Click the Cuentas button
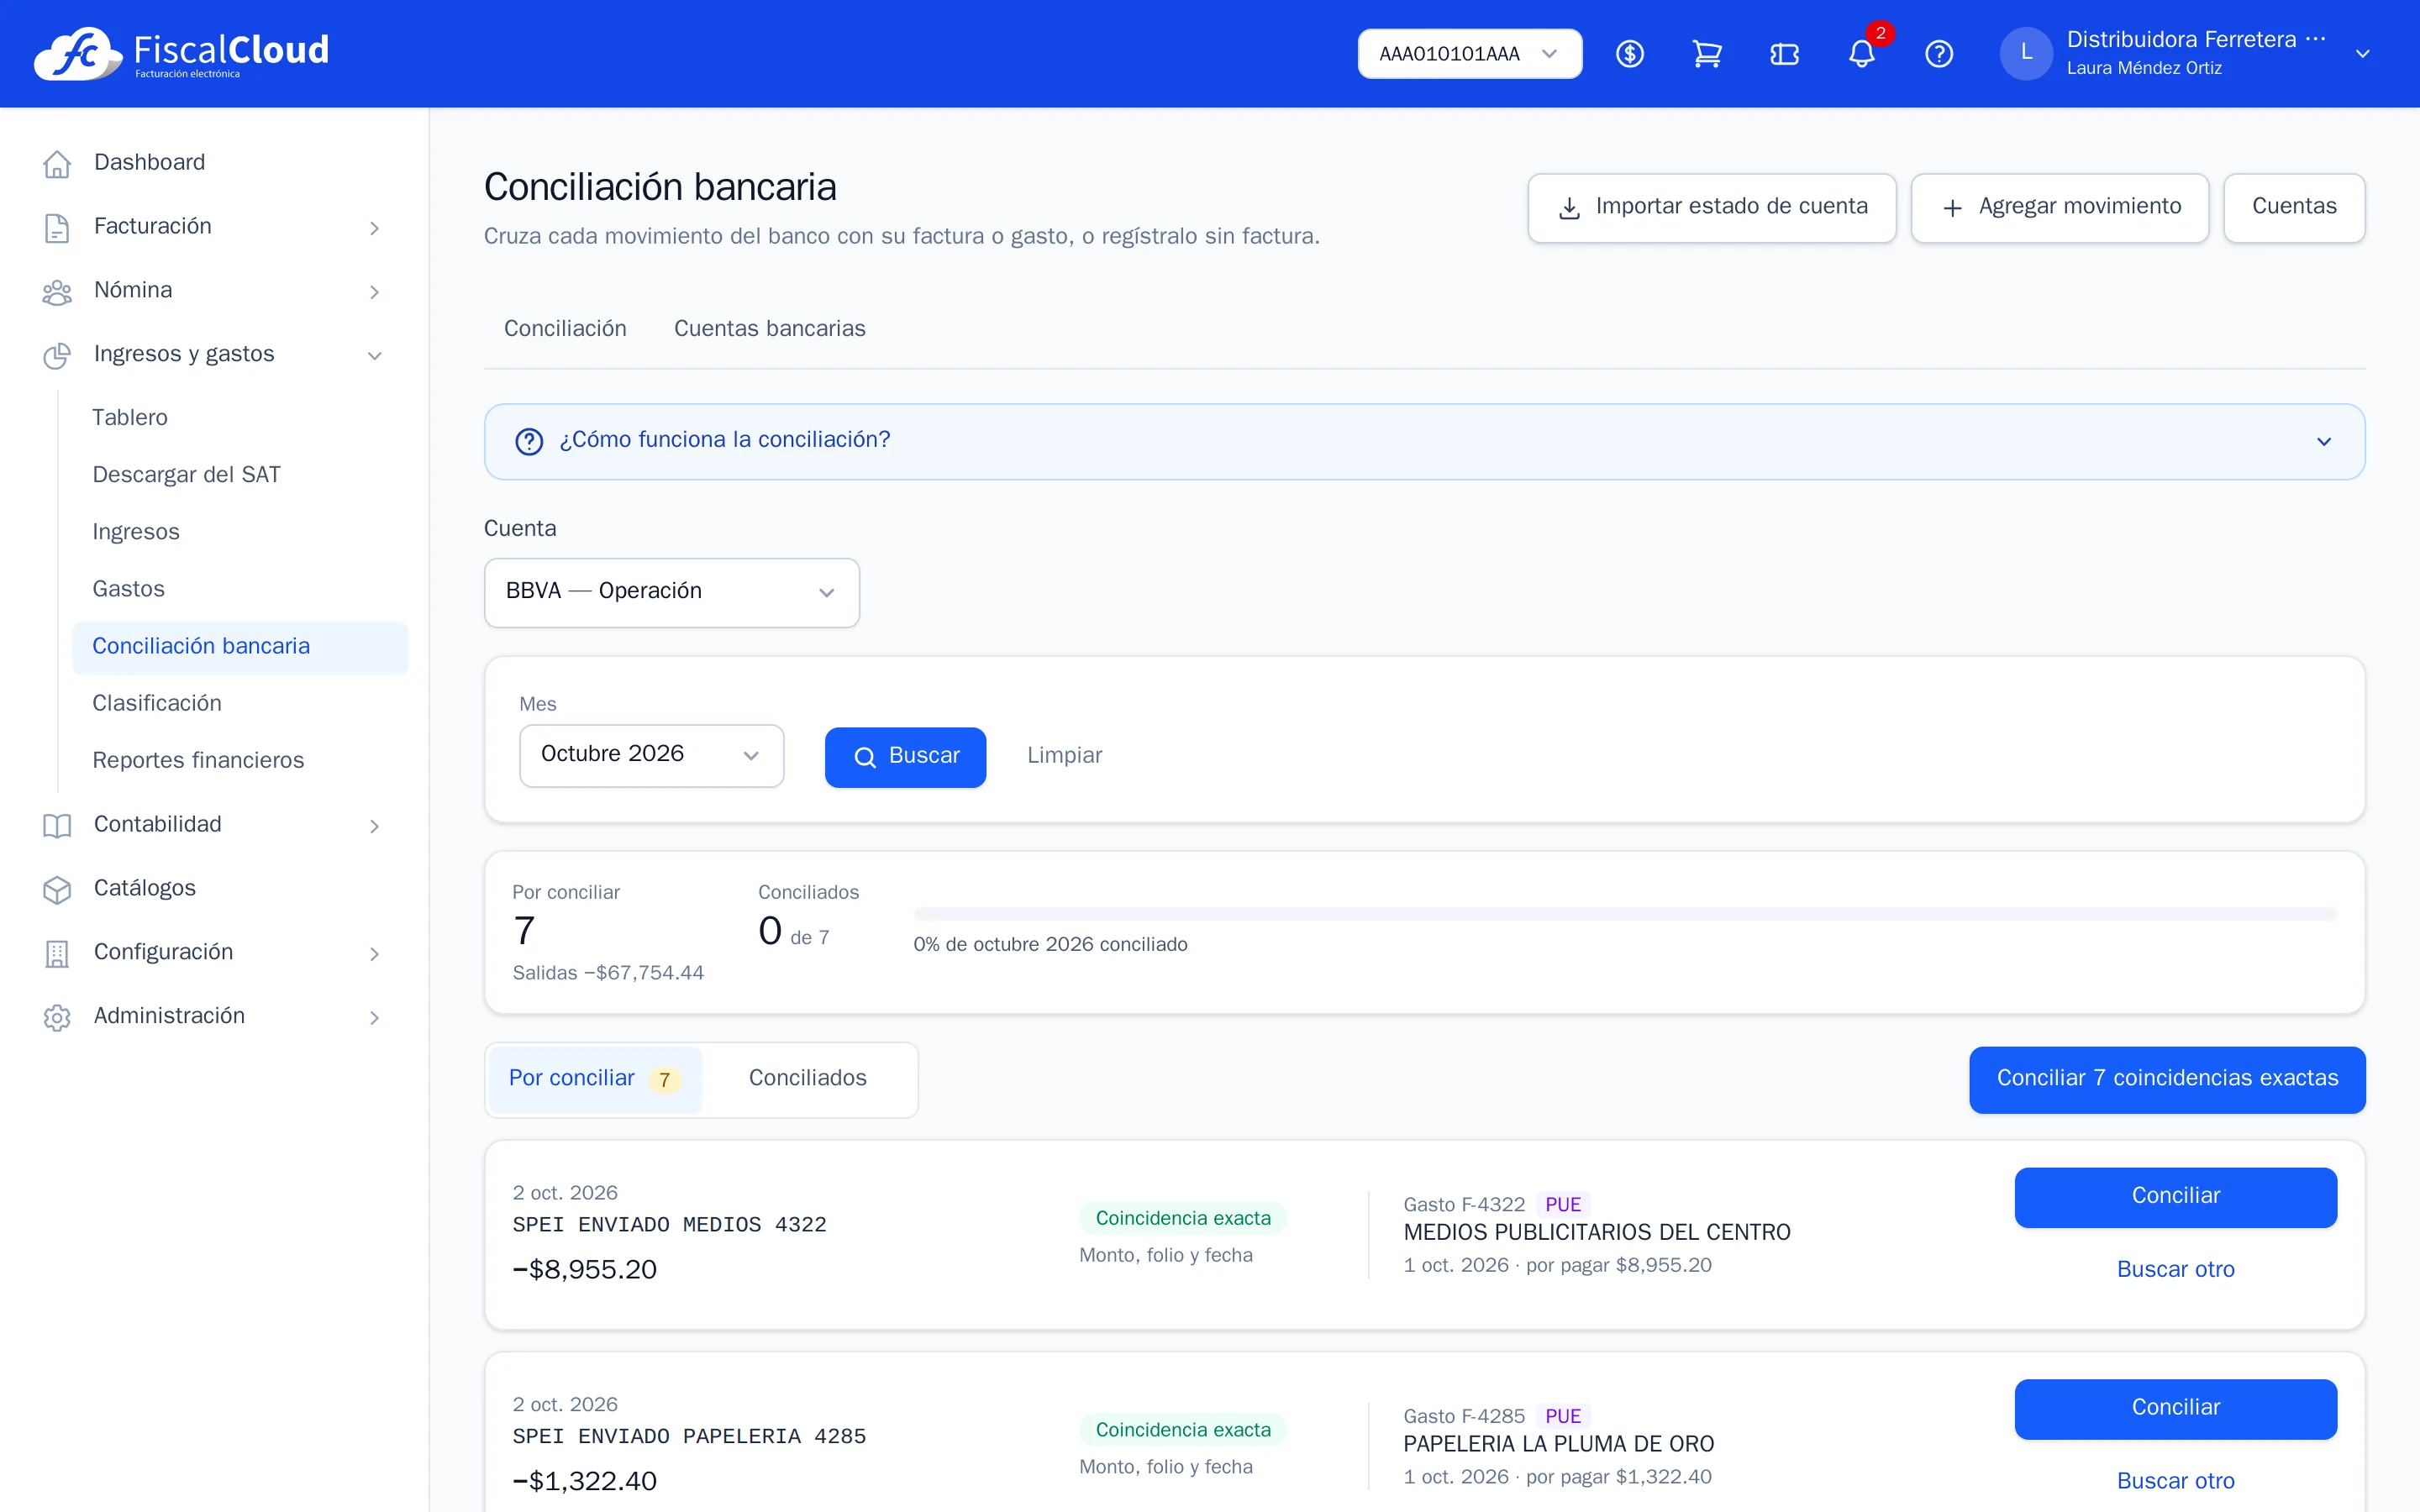This screenshot has height=1512, width=2420. point(2293,207)
